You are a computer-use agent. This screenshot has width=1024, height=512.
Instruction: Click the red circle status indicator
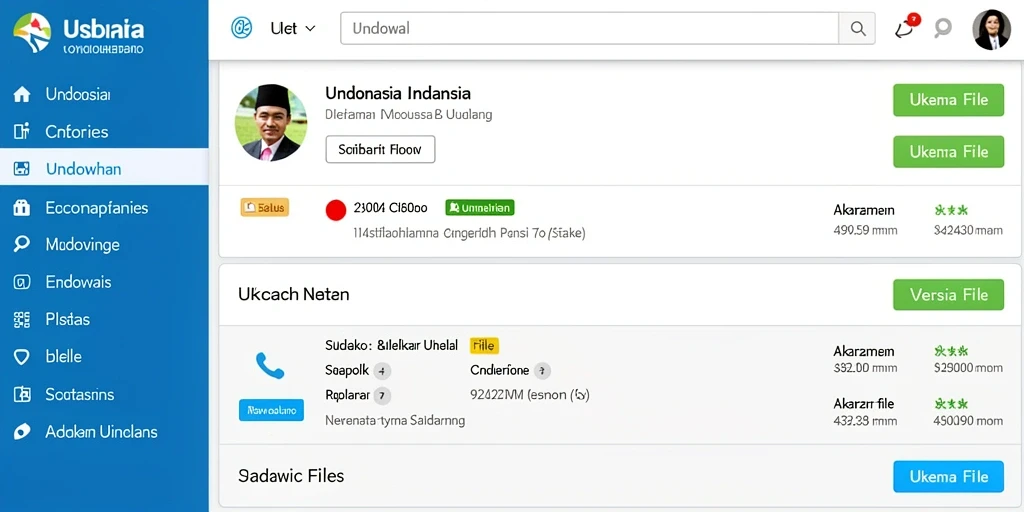(336, 210)
